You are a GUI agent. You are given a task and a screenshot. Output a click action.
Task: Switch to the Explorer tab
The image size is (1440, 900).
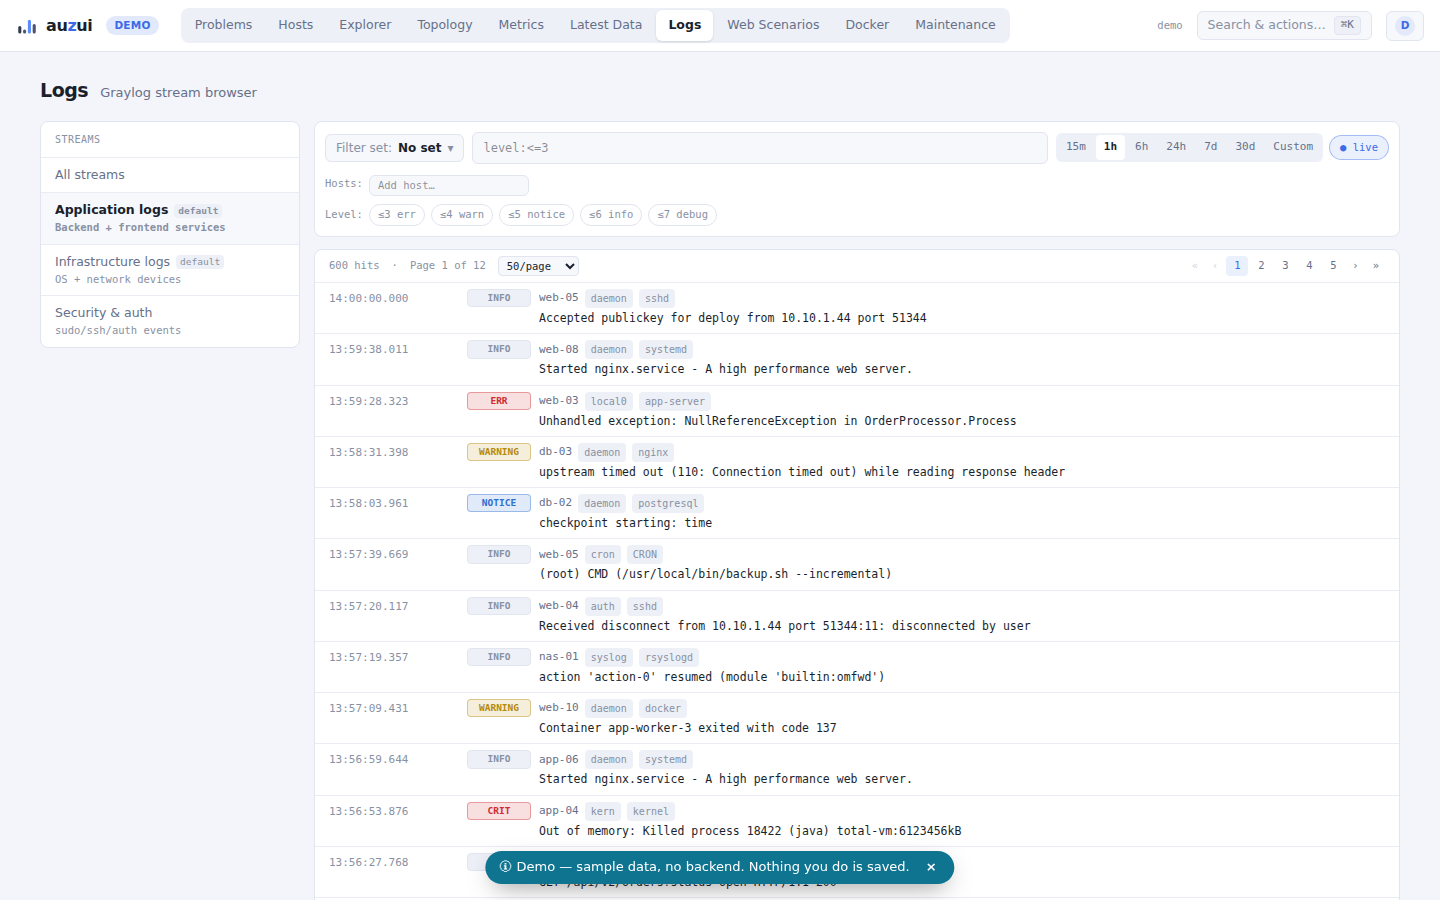point(365,25)
